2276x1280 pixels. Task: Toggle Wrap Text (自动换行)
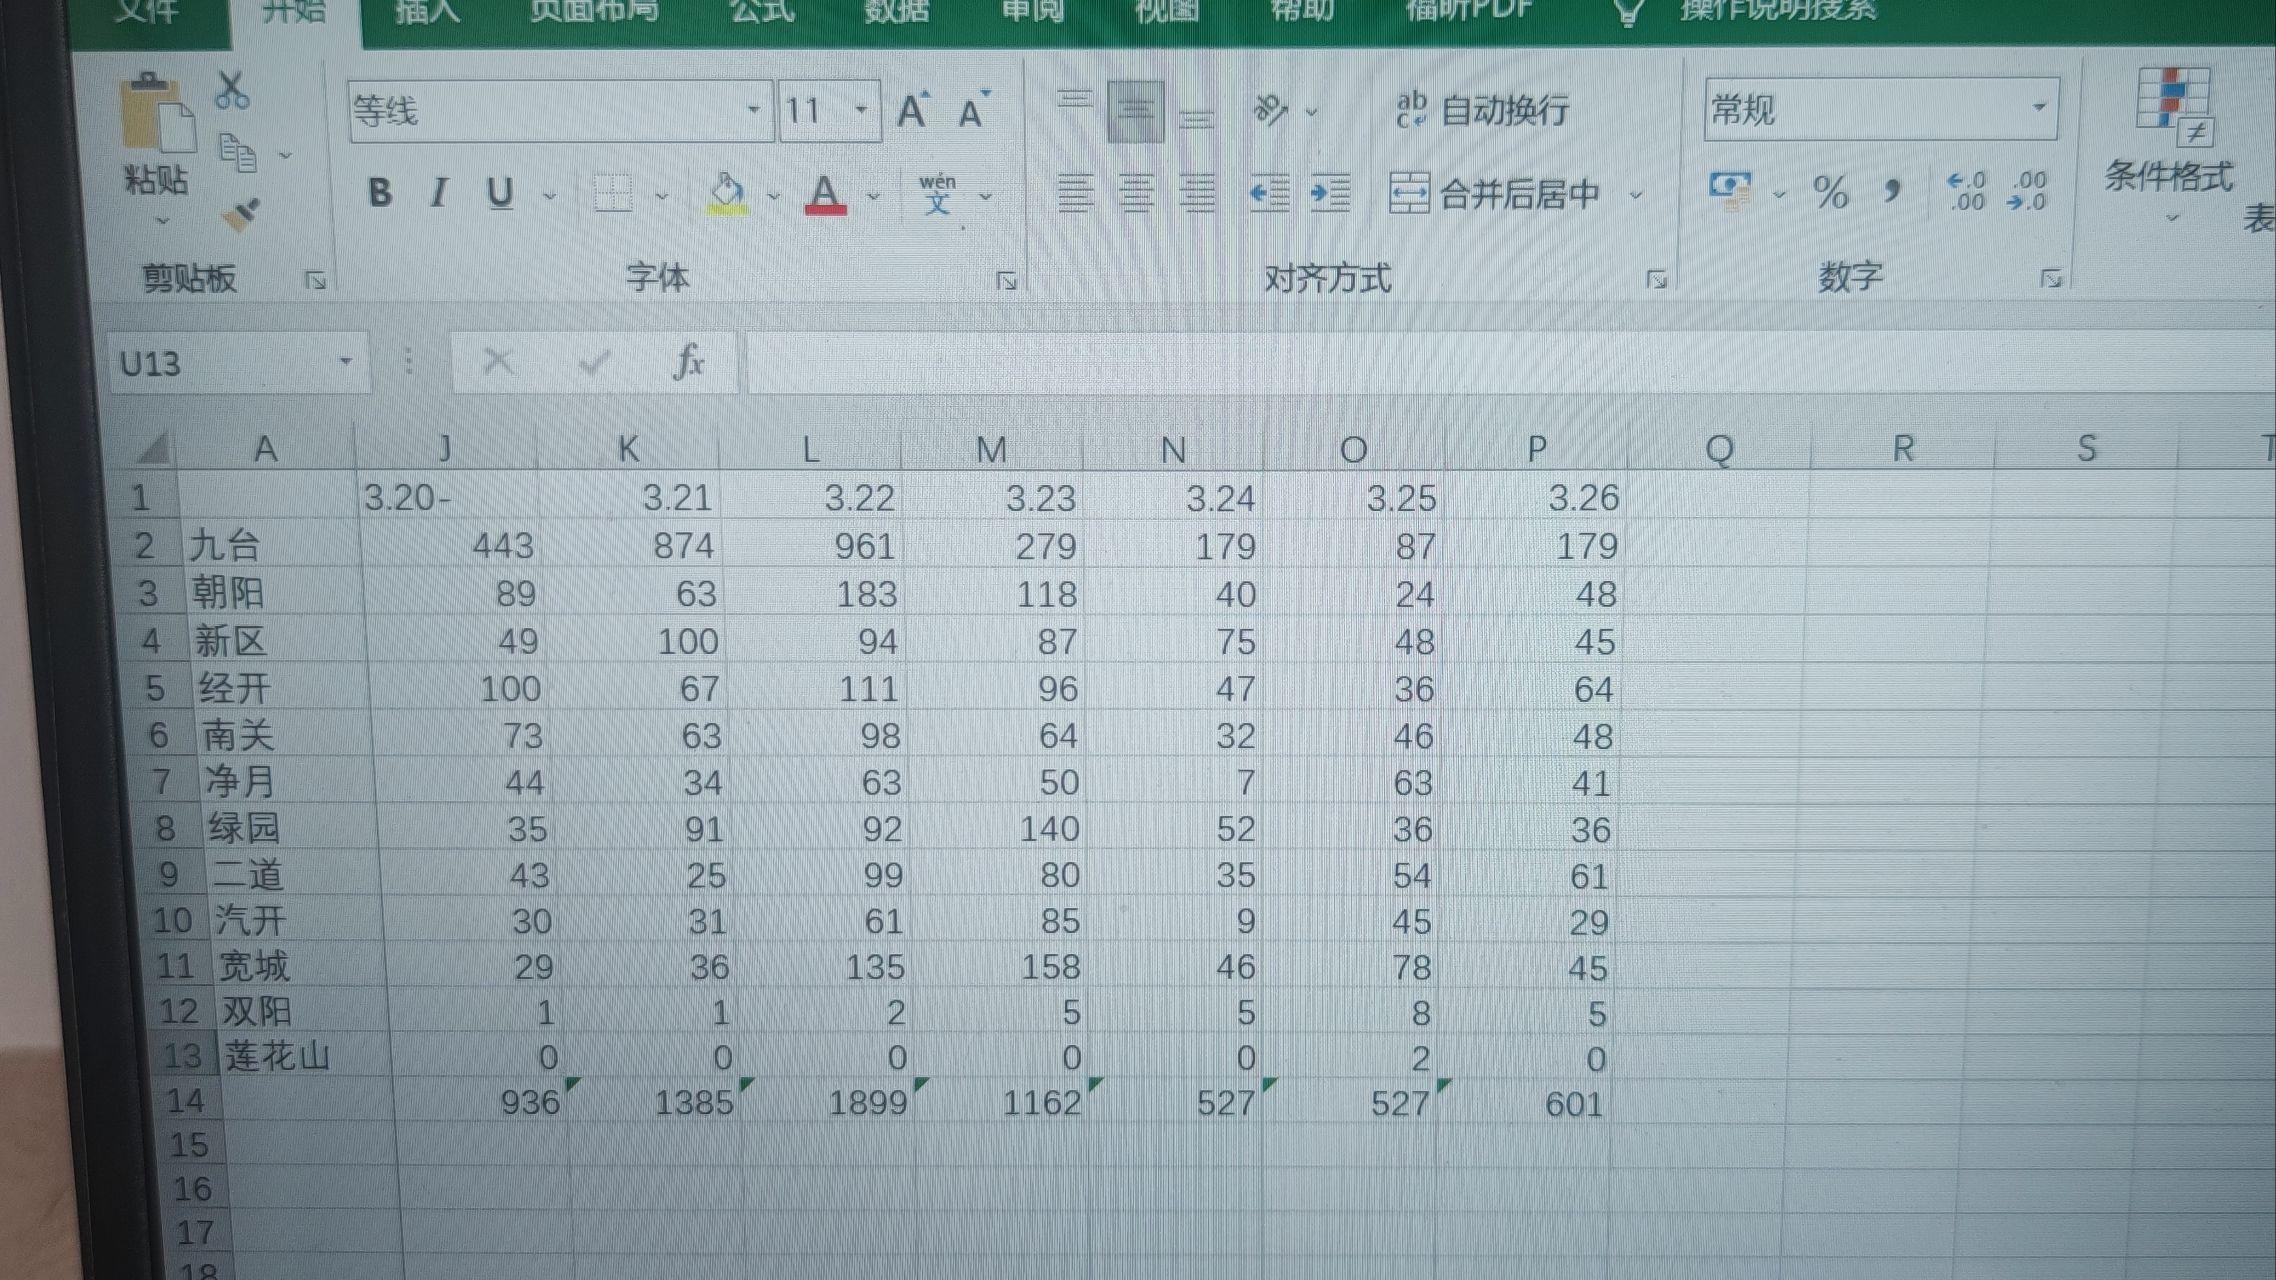point(1482,110)
